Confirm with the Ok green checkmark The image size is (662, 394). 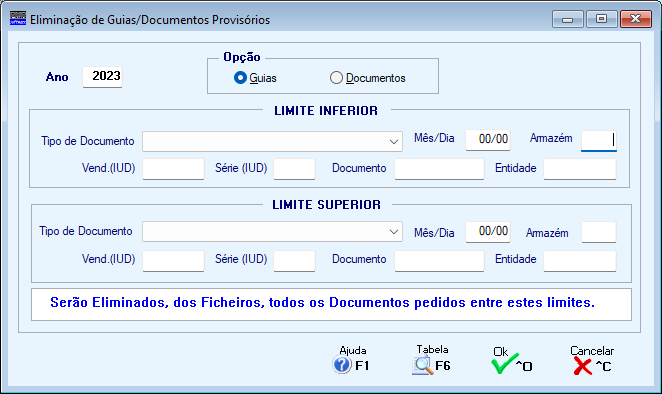tap(504, 364)
